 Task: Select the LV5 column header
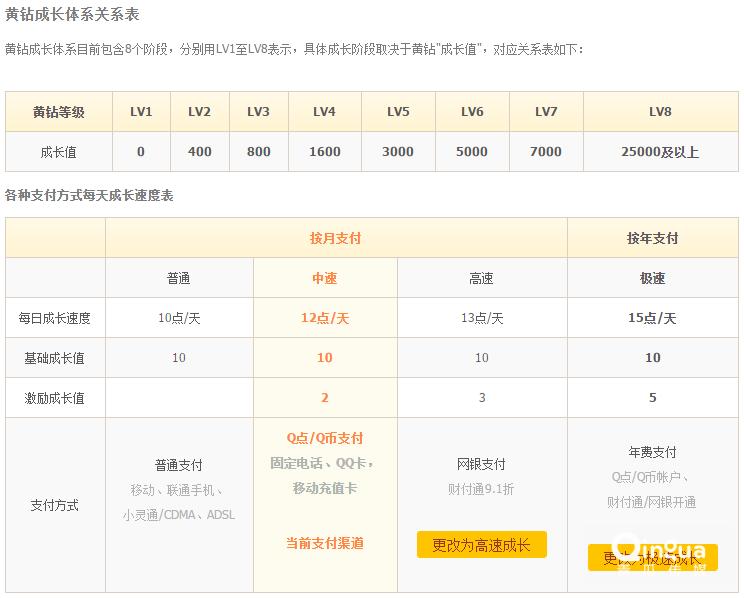398,112
